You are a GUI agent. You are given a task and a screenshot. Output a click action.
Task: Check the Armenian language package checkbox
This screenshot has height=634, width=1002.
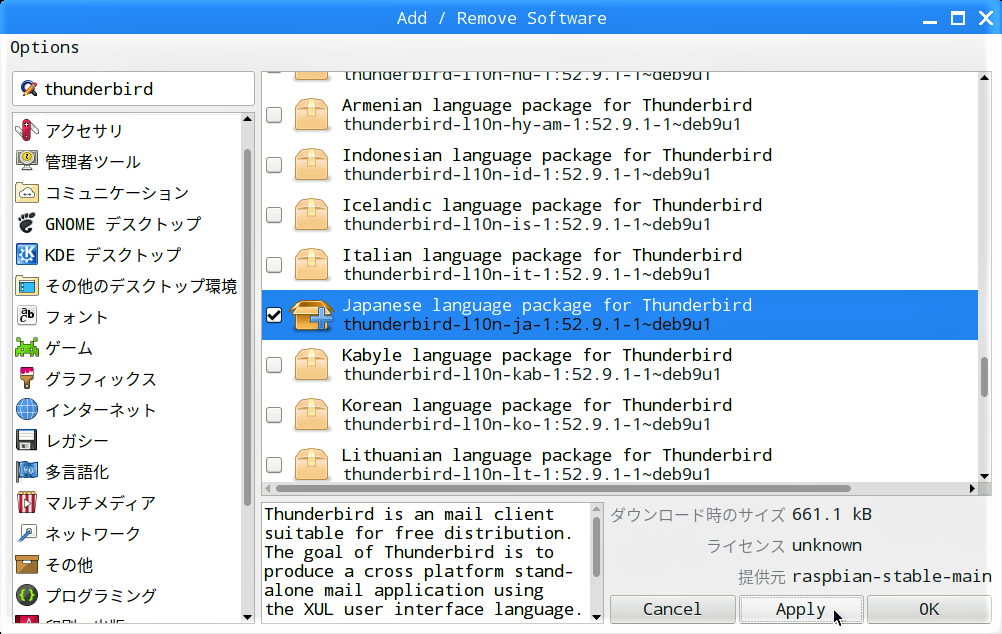[274, 114]
